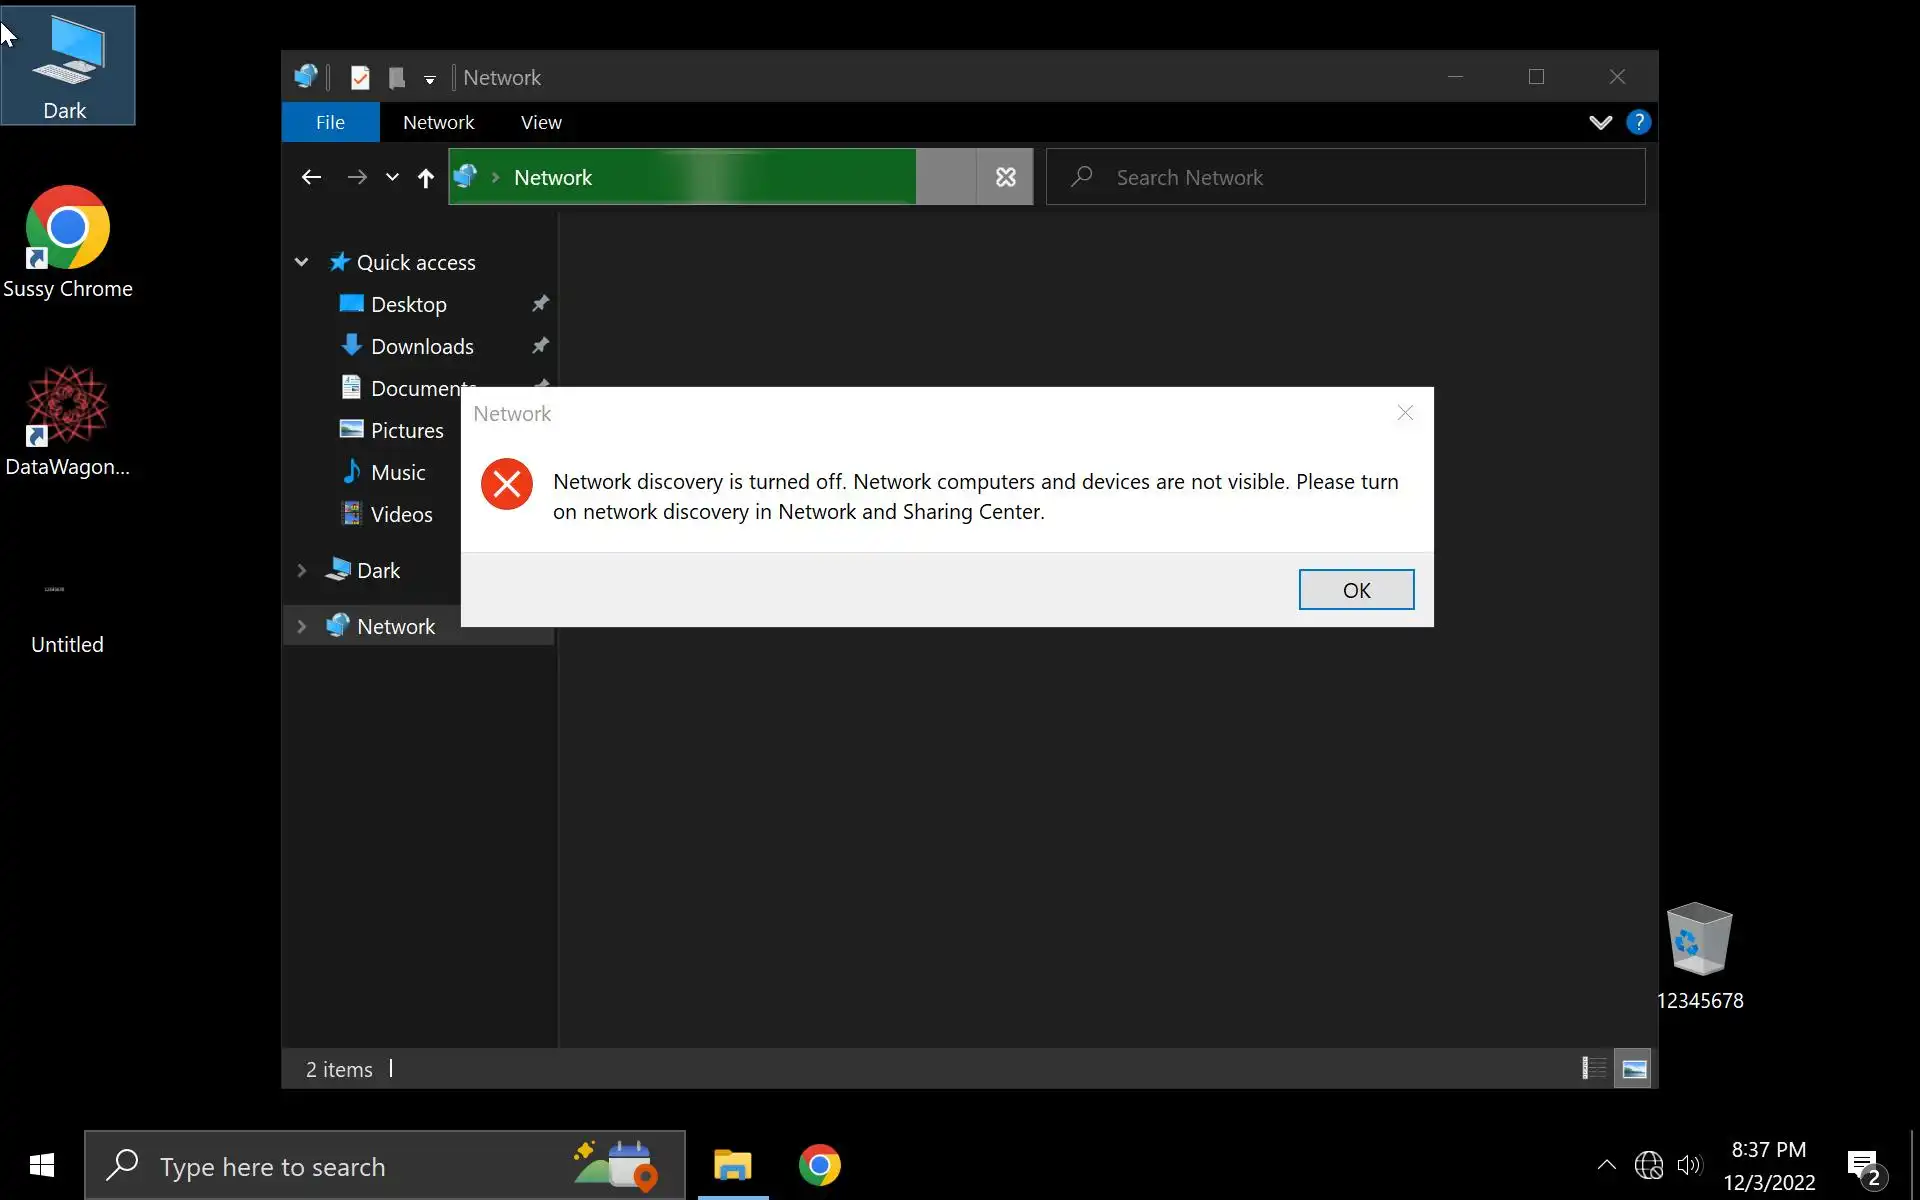Close the Network discovery error dialog
This screenshot has width=1920, height=1200.
(x=1405, y=413)
